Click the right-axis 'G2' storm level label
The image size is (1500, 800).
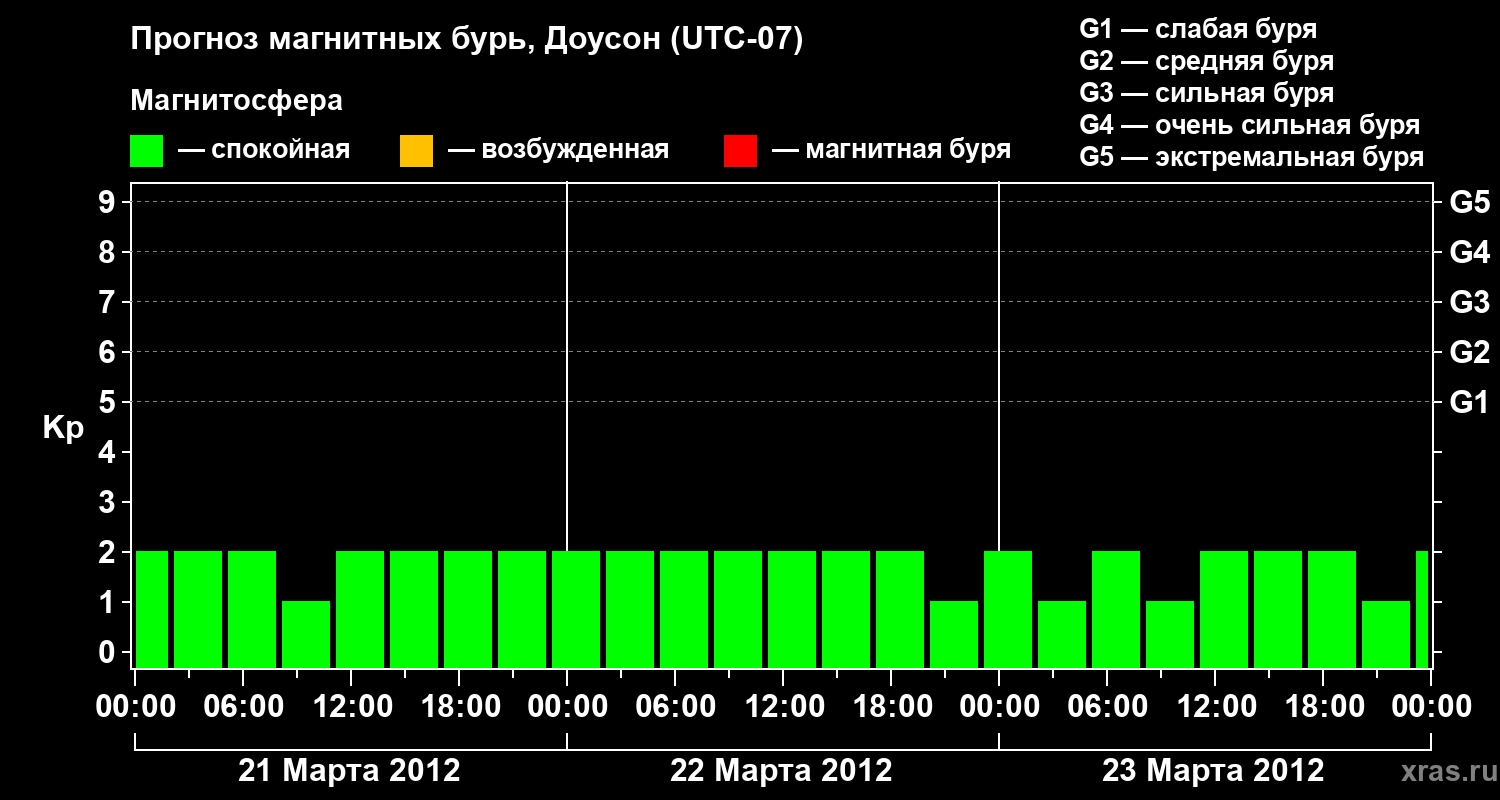pos(1469,352)
